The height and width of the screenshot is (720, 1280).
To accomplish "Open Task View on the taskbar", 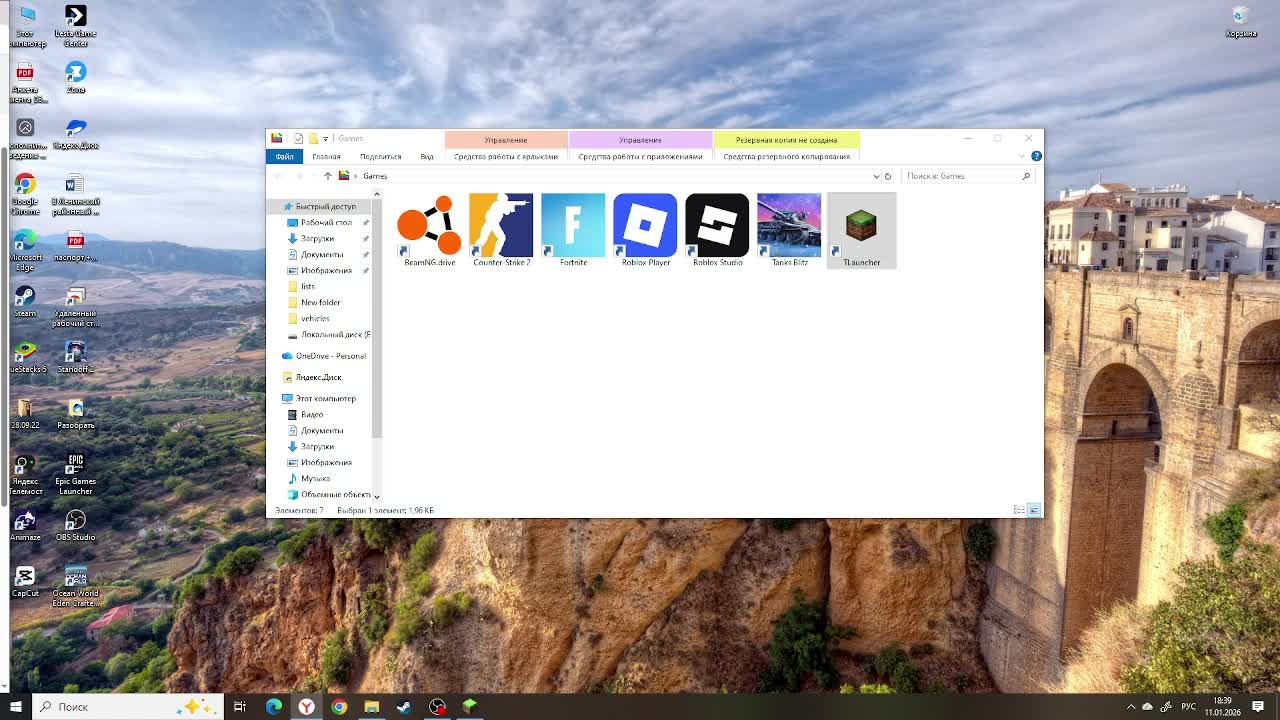I will click(240, 707).
